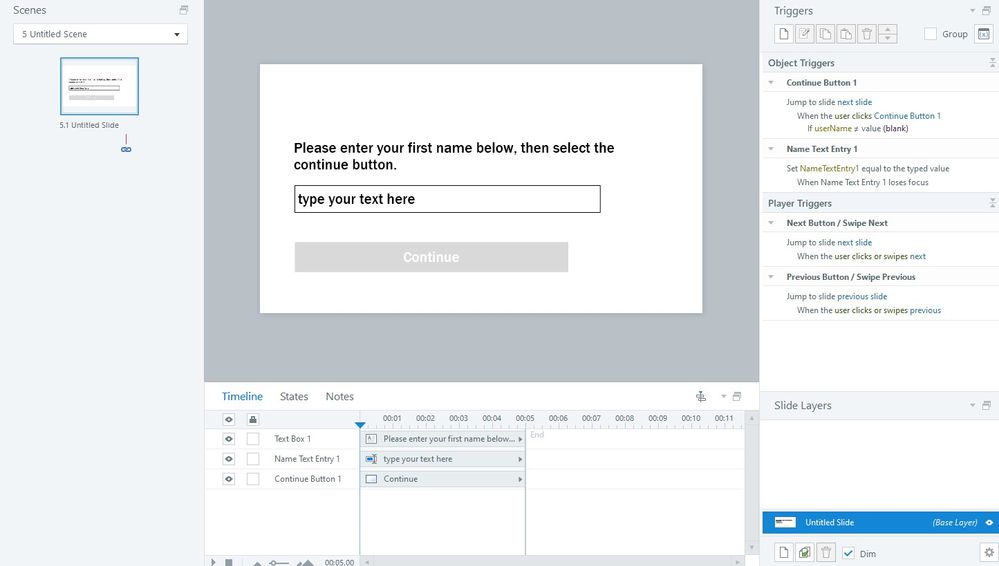999x566 pixels.
Task: Open Timeline panel options arrow
Action: pyautogui.click(x=723, y=396)
